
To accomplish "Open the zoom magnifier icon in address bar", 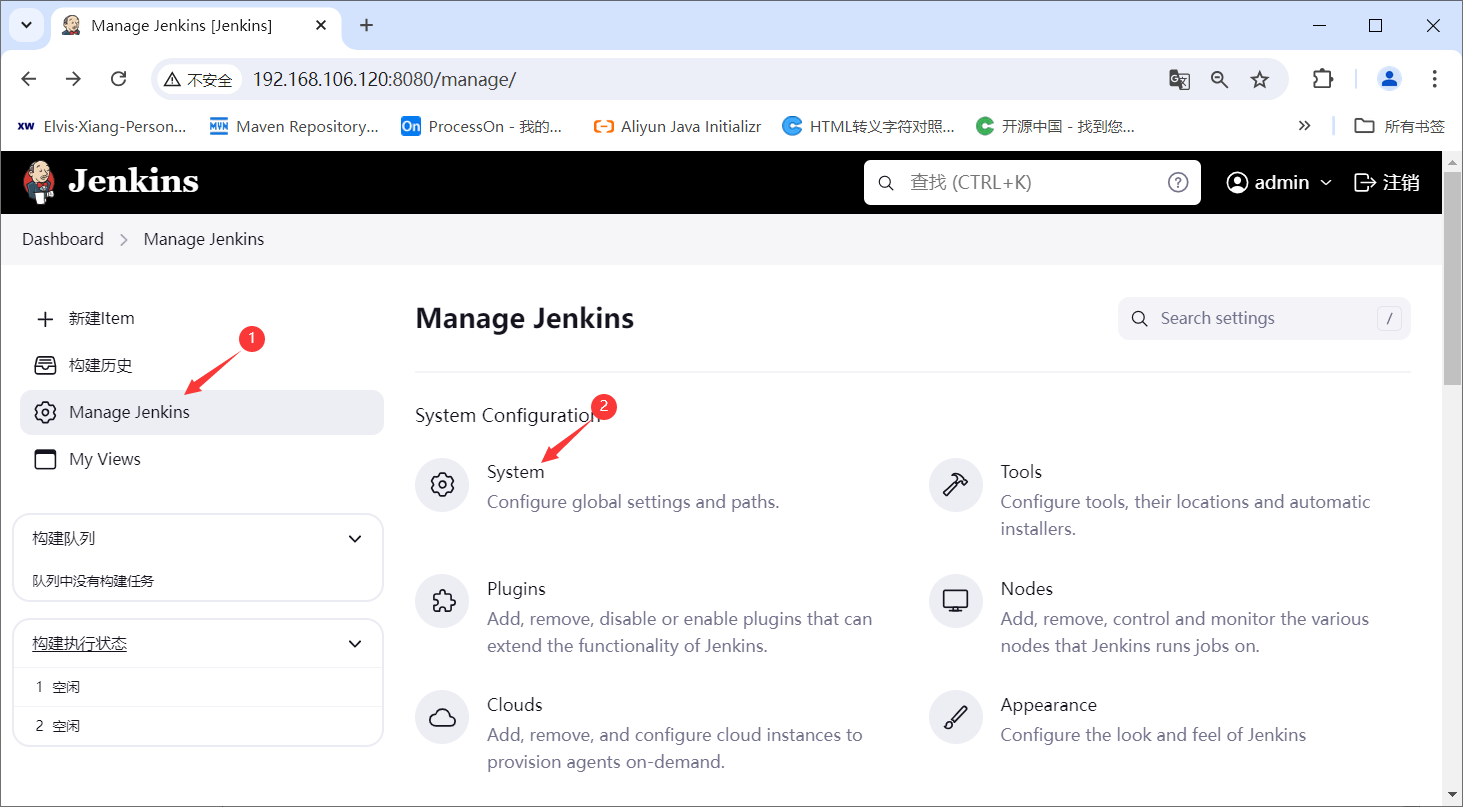I will (1219, 79).
